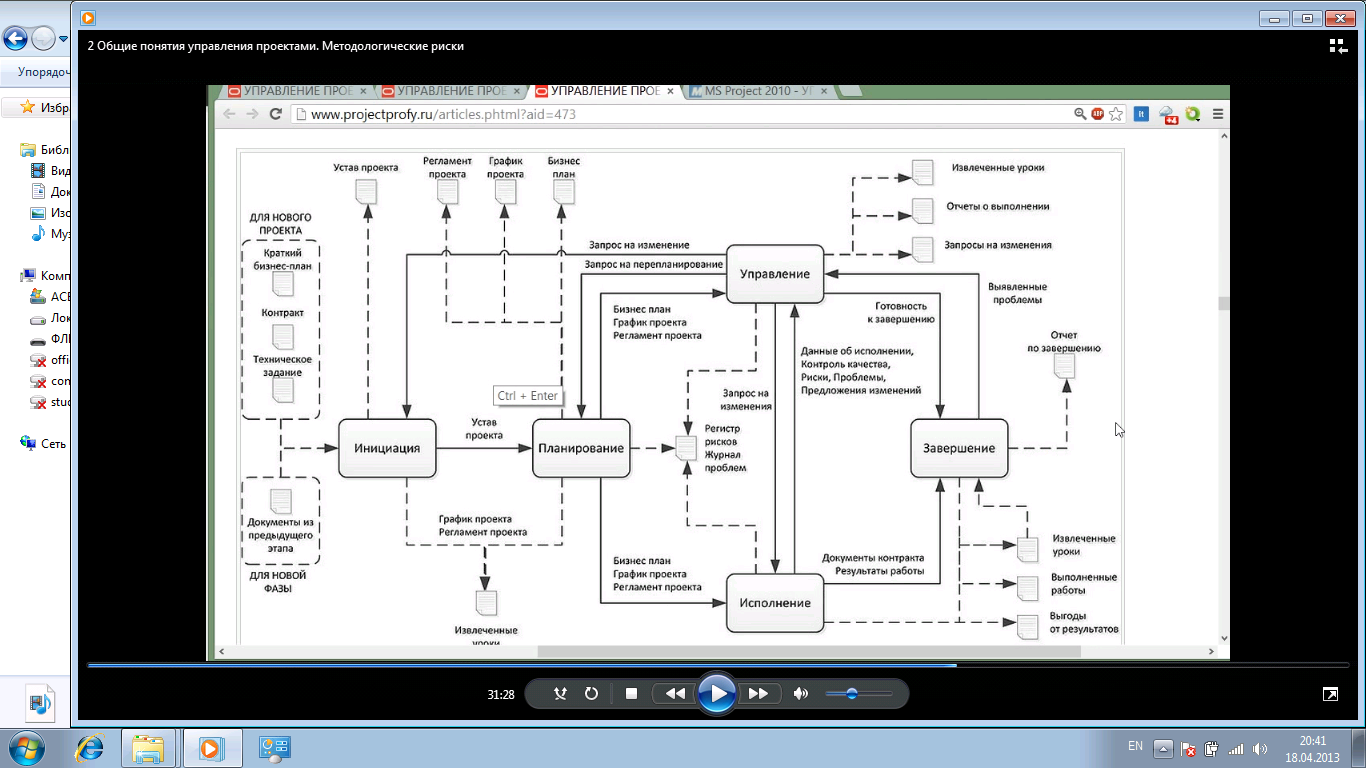The height and width of the screenshot is (768, 1366).
Task: Open Explorer recent locations dropdown arrow
Action: click(64, 39)
